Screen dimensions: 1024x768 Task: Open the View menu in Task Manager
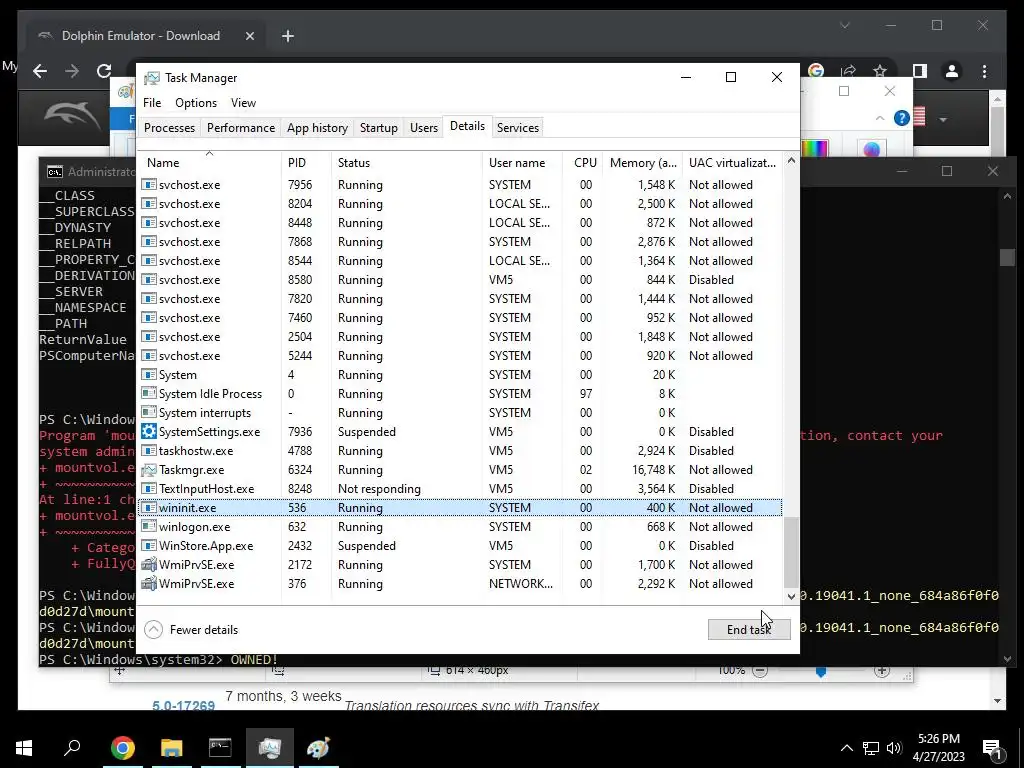[x=243, y=103]
